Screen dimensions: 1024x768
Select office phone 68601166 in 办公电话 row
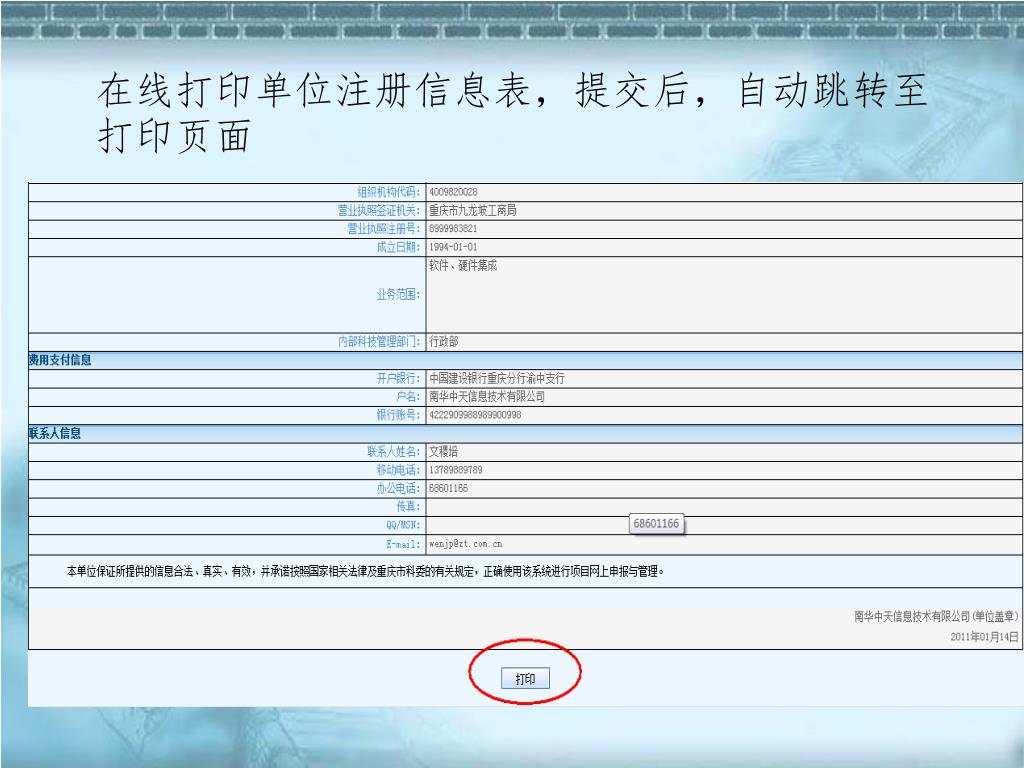449,488
